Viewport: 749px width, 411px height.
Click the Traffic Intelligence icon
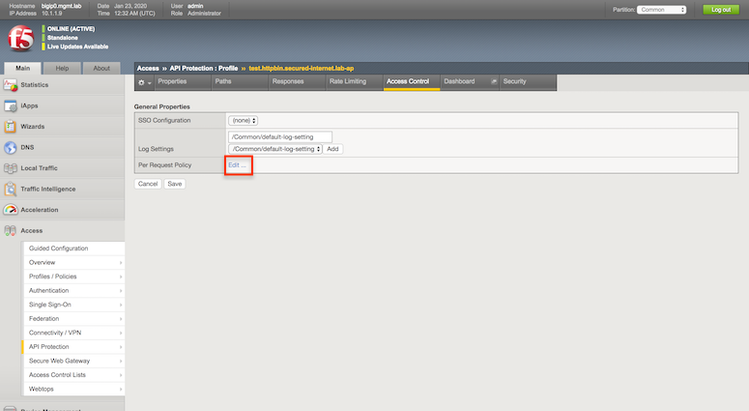tap(10, 189)
